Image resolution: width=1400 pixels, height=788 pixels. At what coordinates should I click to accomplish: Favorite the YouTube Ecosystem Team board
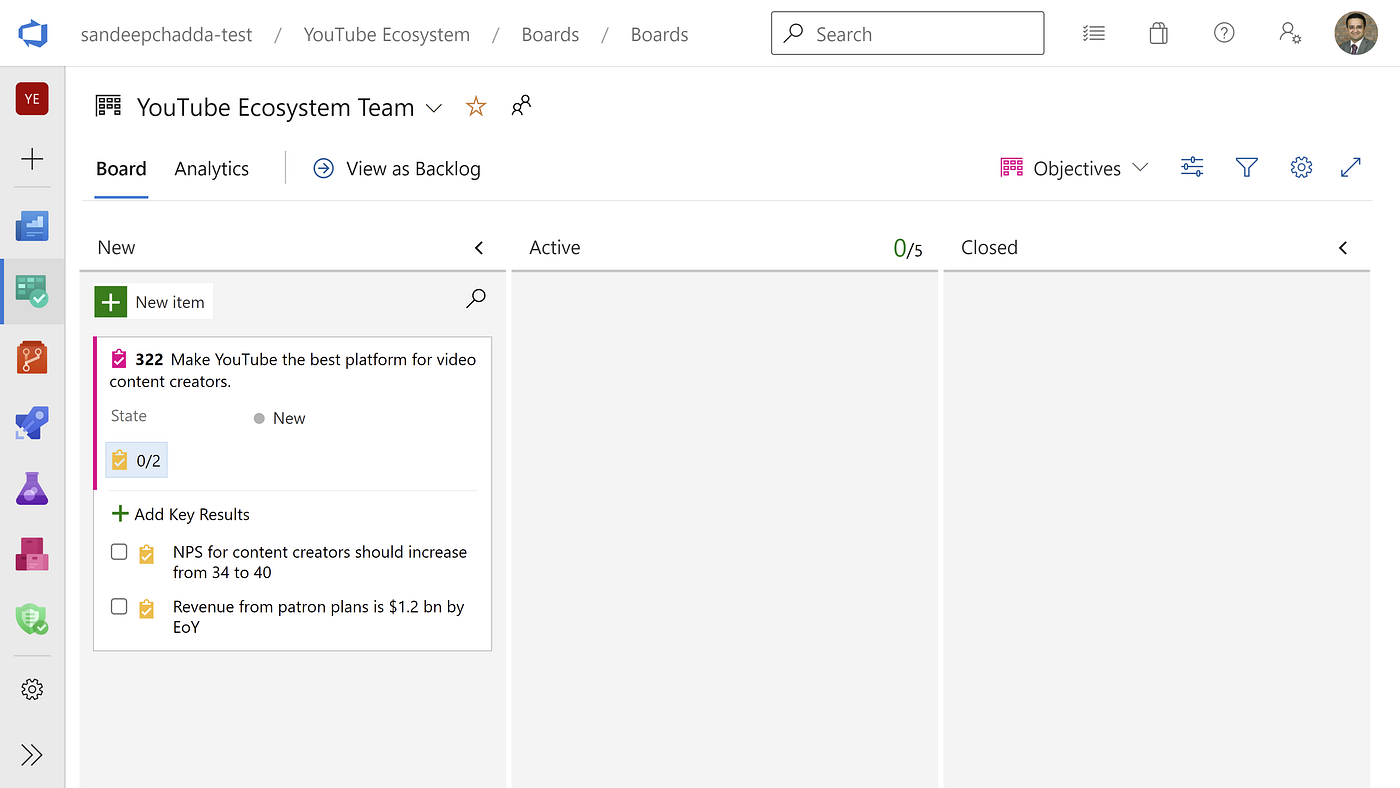tap(476, 107)
